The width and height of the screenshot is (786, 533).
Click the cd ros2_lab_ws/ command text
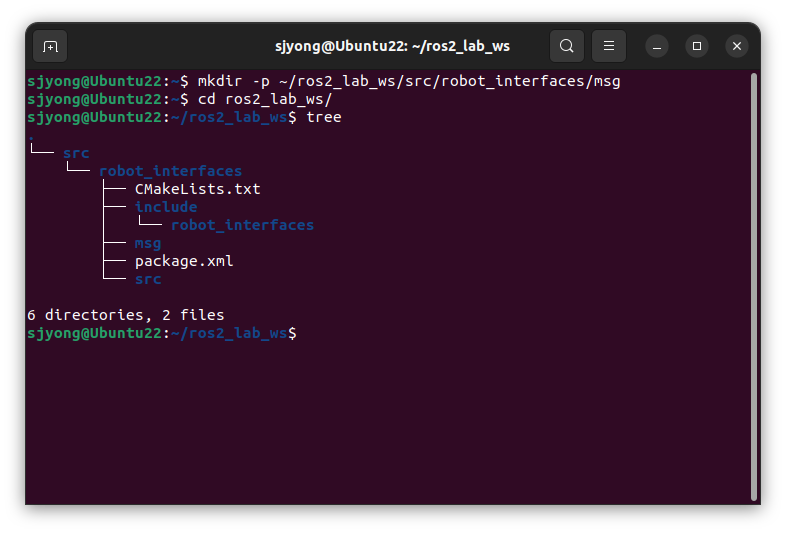(x=265, y=99)
